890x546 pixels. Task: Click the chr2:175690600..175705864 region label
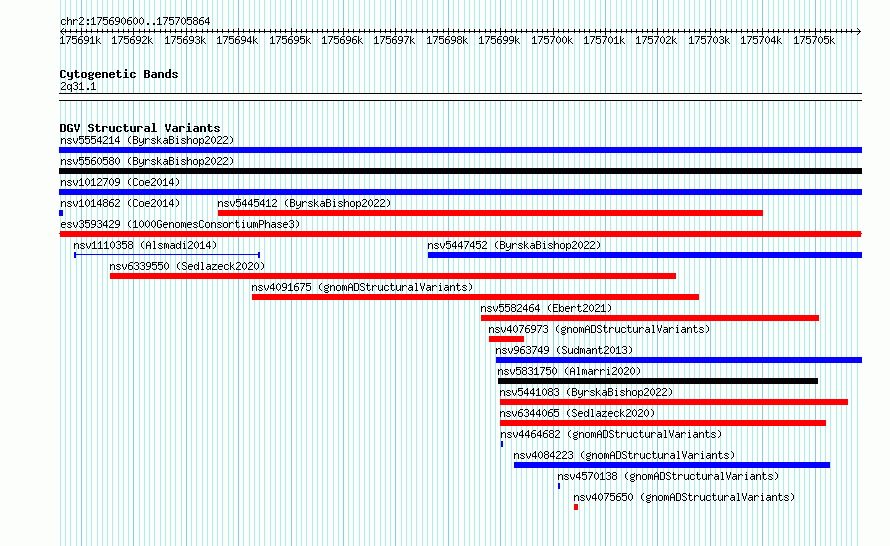coord(135,21)
